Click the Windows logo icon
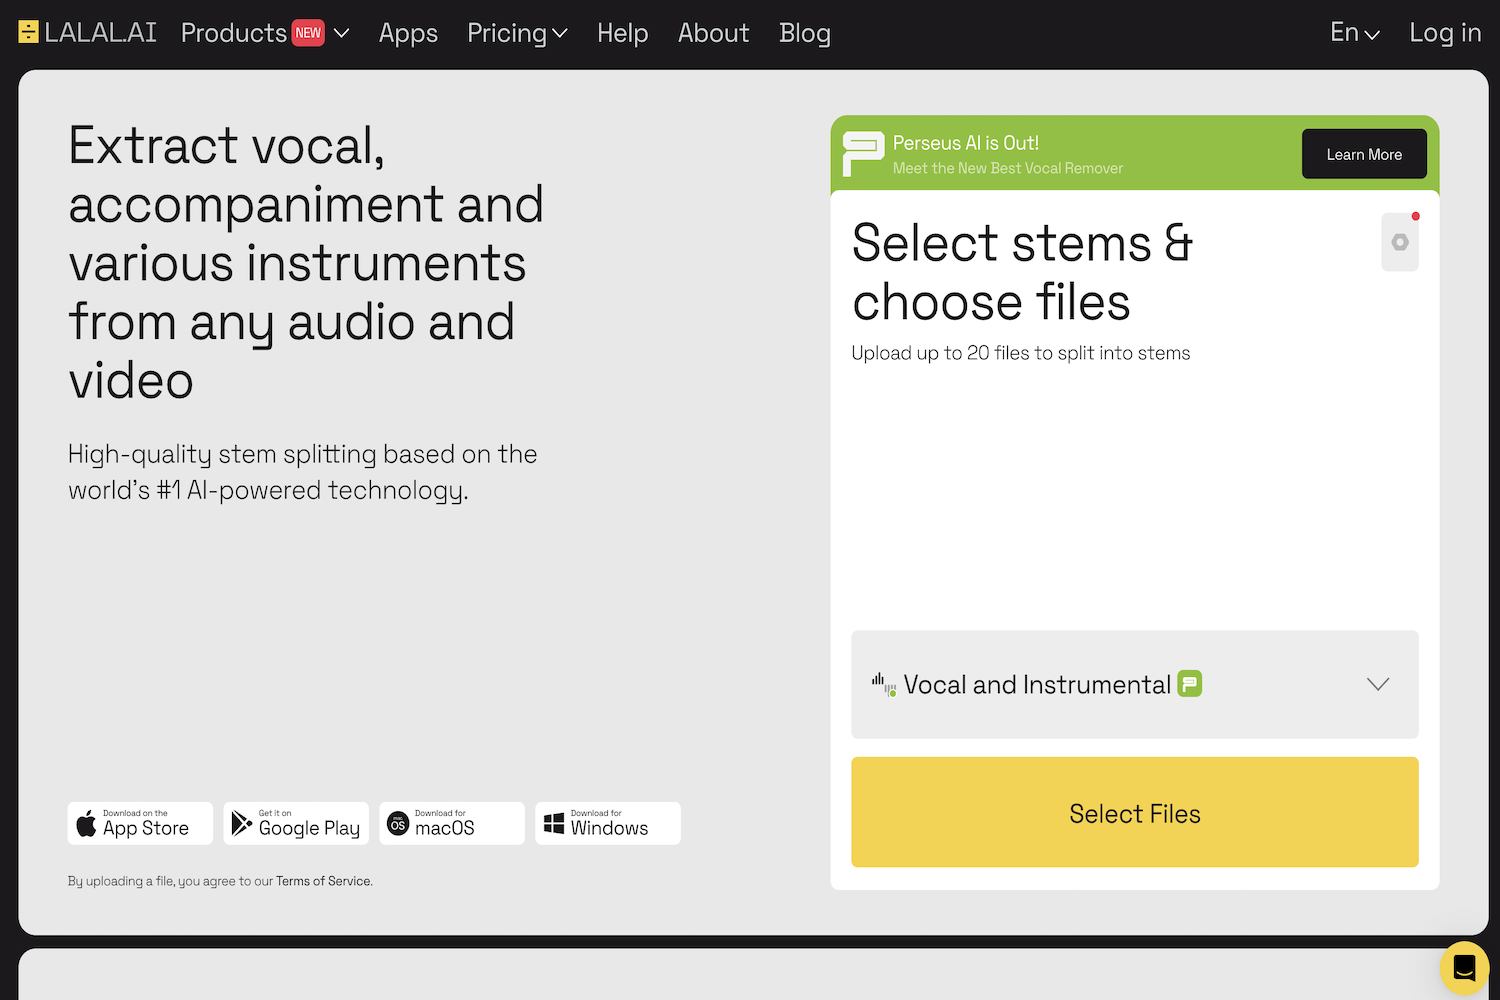Screen dimensions: 1500x1000 coord(554,823)
